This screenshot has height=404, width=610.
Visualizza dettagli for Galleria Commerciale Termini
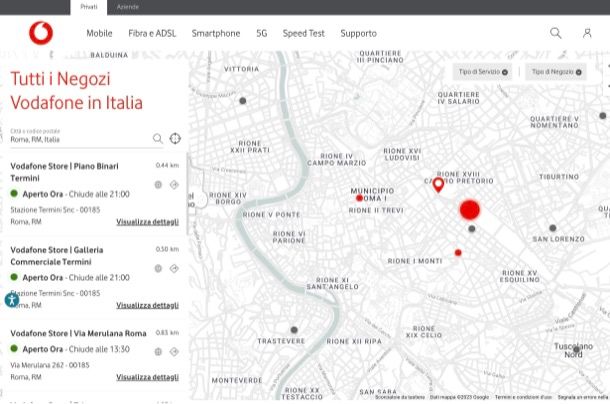click(x=147, y=305)
